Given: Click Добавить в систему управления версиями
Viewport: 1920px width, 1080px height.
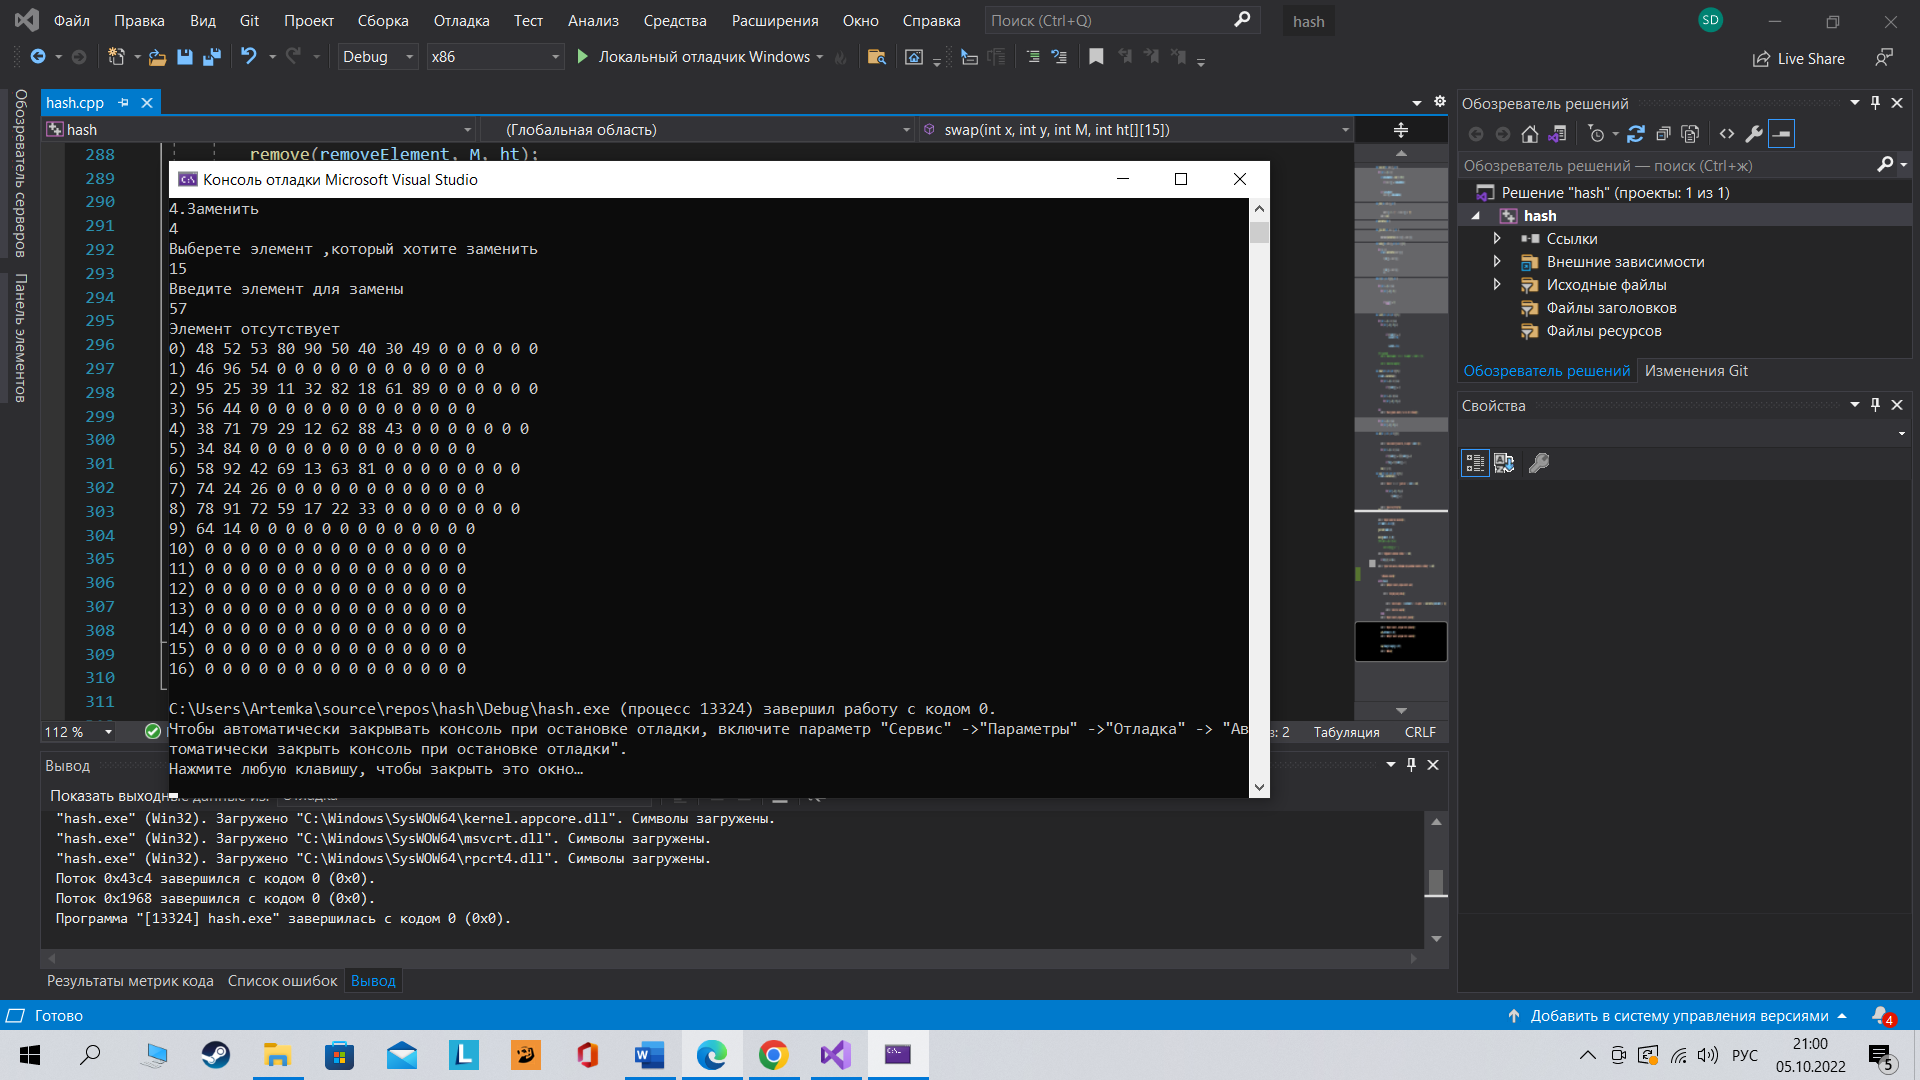Looking at the screenshot, I should 1677,1016.
